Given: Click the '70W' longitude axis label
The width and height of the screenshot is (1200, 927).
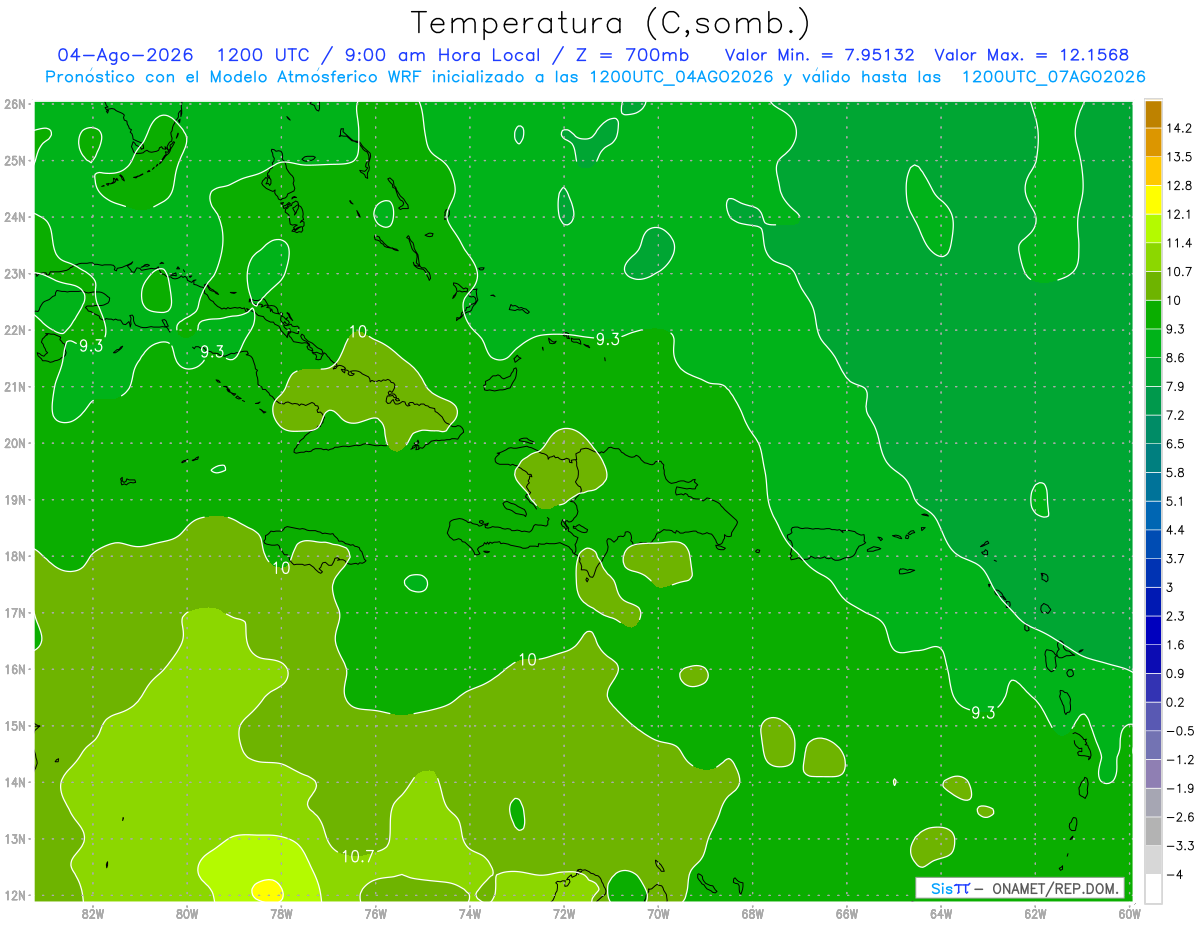Looking at the screenshot, I should pos(658,913).
